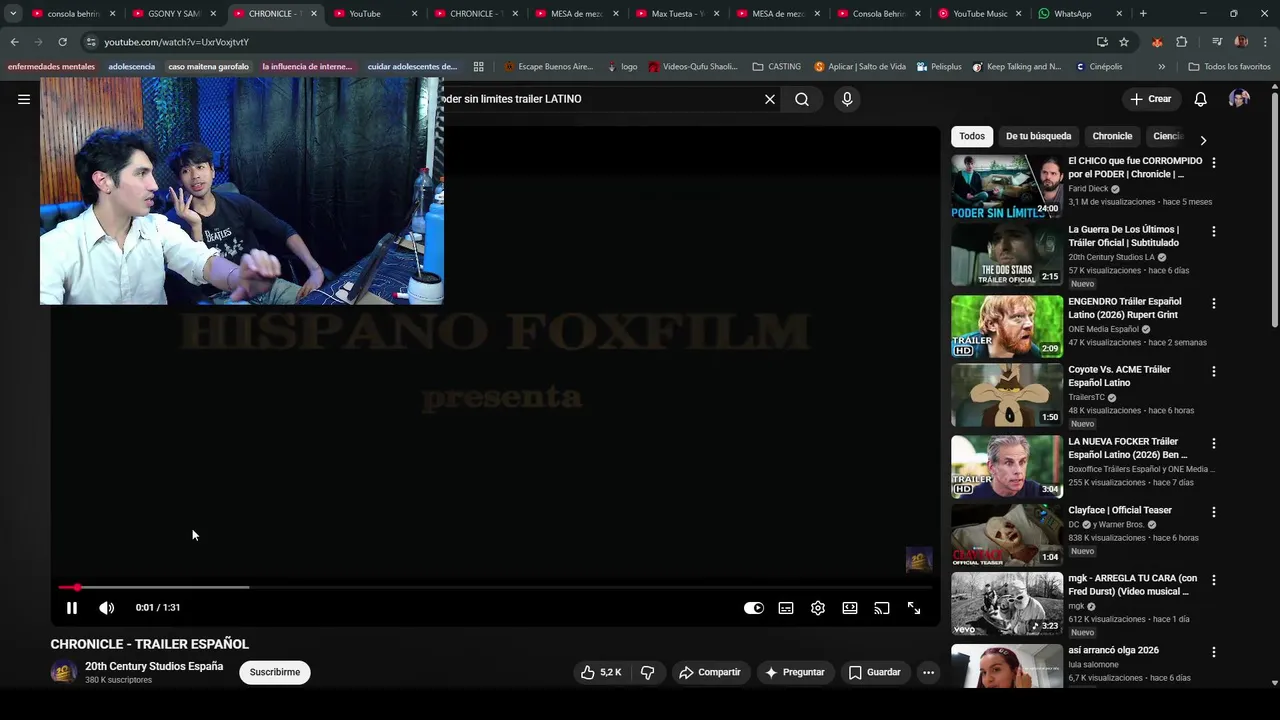Seek within the video progress bar
The width and height of the screenshot is (1280, 720).
pos(495,587)
